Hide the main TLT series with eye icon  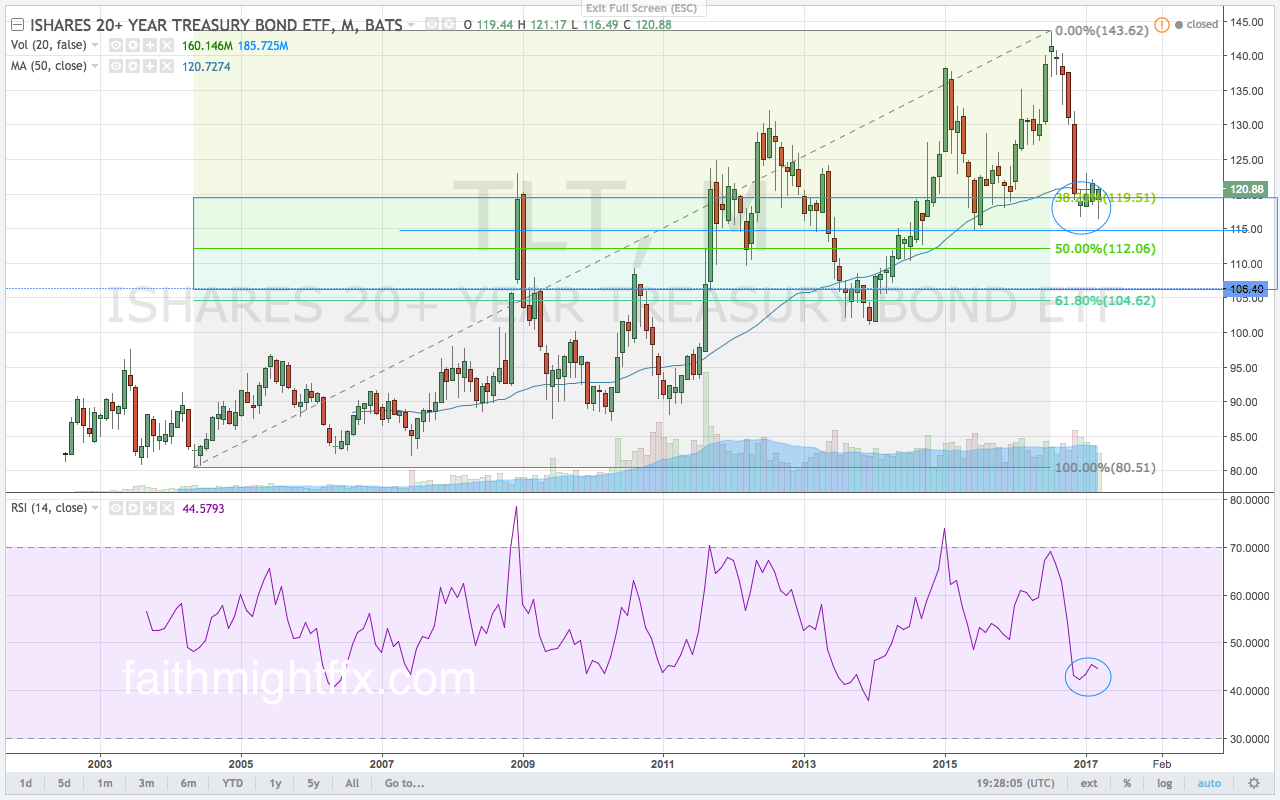[432, 23]
